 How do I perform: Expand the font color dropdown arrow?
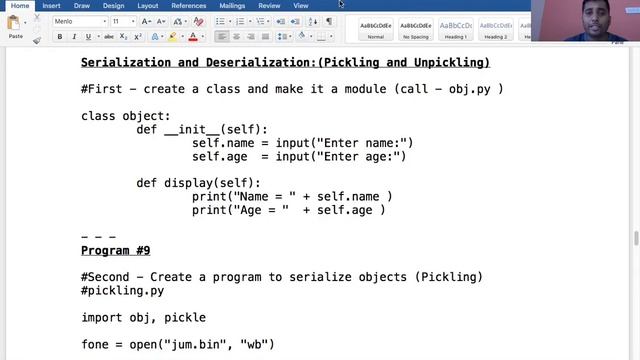click(203, 37)
